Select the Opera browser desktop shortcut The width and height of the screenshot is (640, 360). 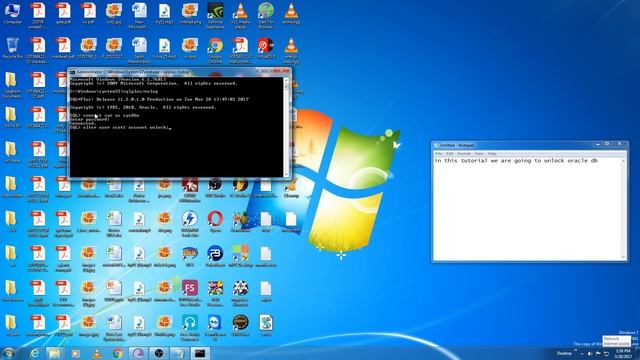215,222
